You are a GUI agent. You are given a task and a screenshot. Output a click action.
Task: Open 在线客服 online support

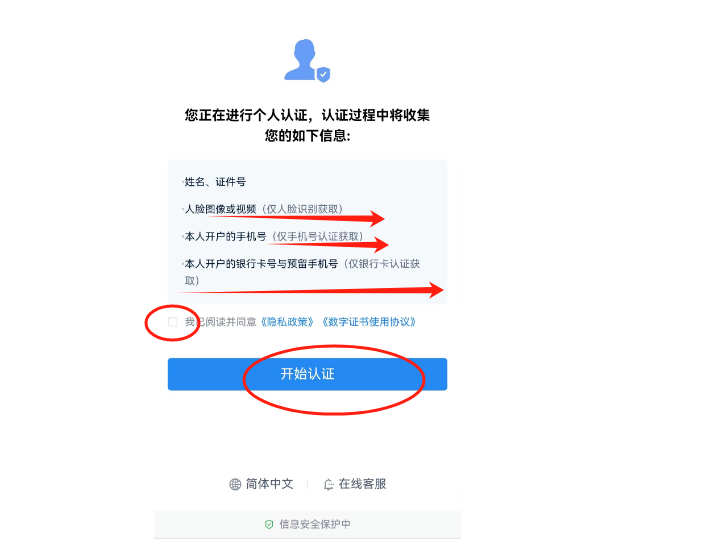355,484
